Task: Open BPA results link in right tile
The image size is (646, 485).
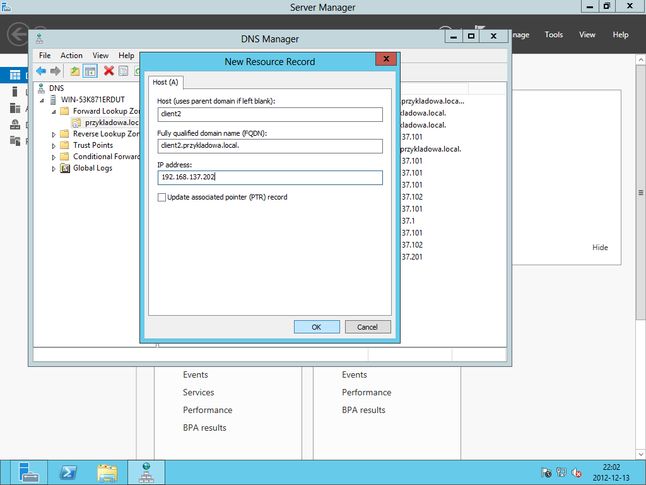Action: [364, 410]
